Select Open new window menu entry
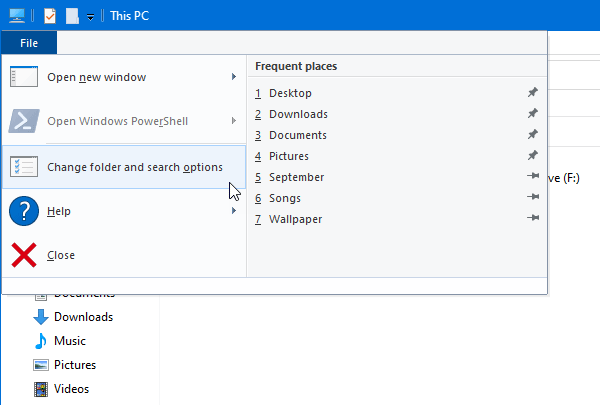Screen dimensions: 600x405 tap(124, 77)
